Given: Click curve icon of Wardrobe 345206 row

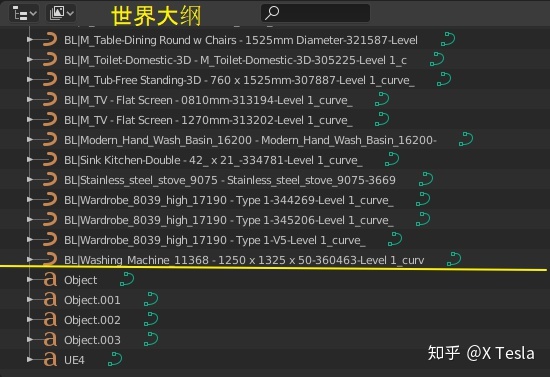Looking at the screenshot, I should [50, 220].
